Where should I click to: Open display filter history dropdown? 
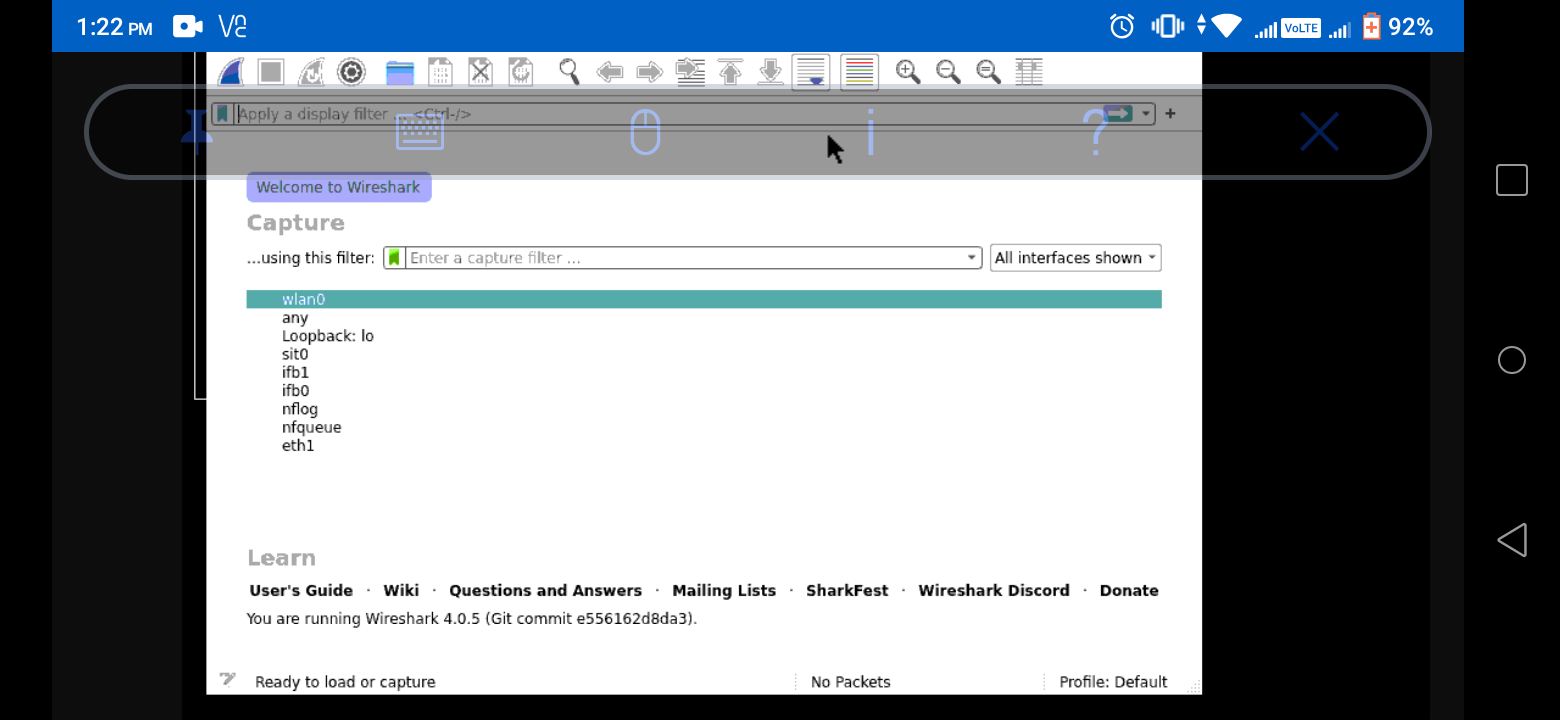point(1146,114)
